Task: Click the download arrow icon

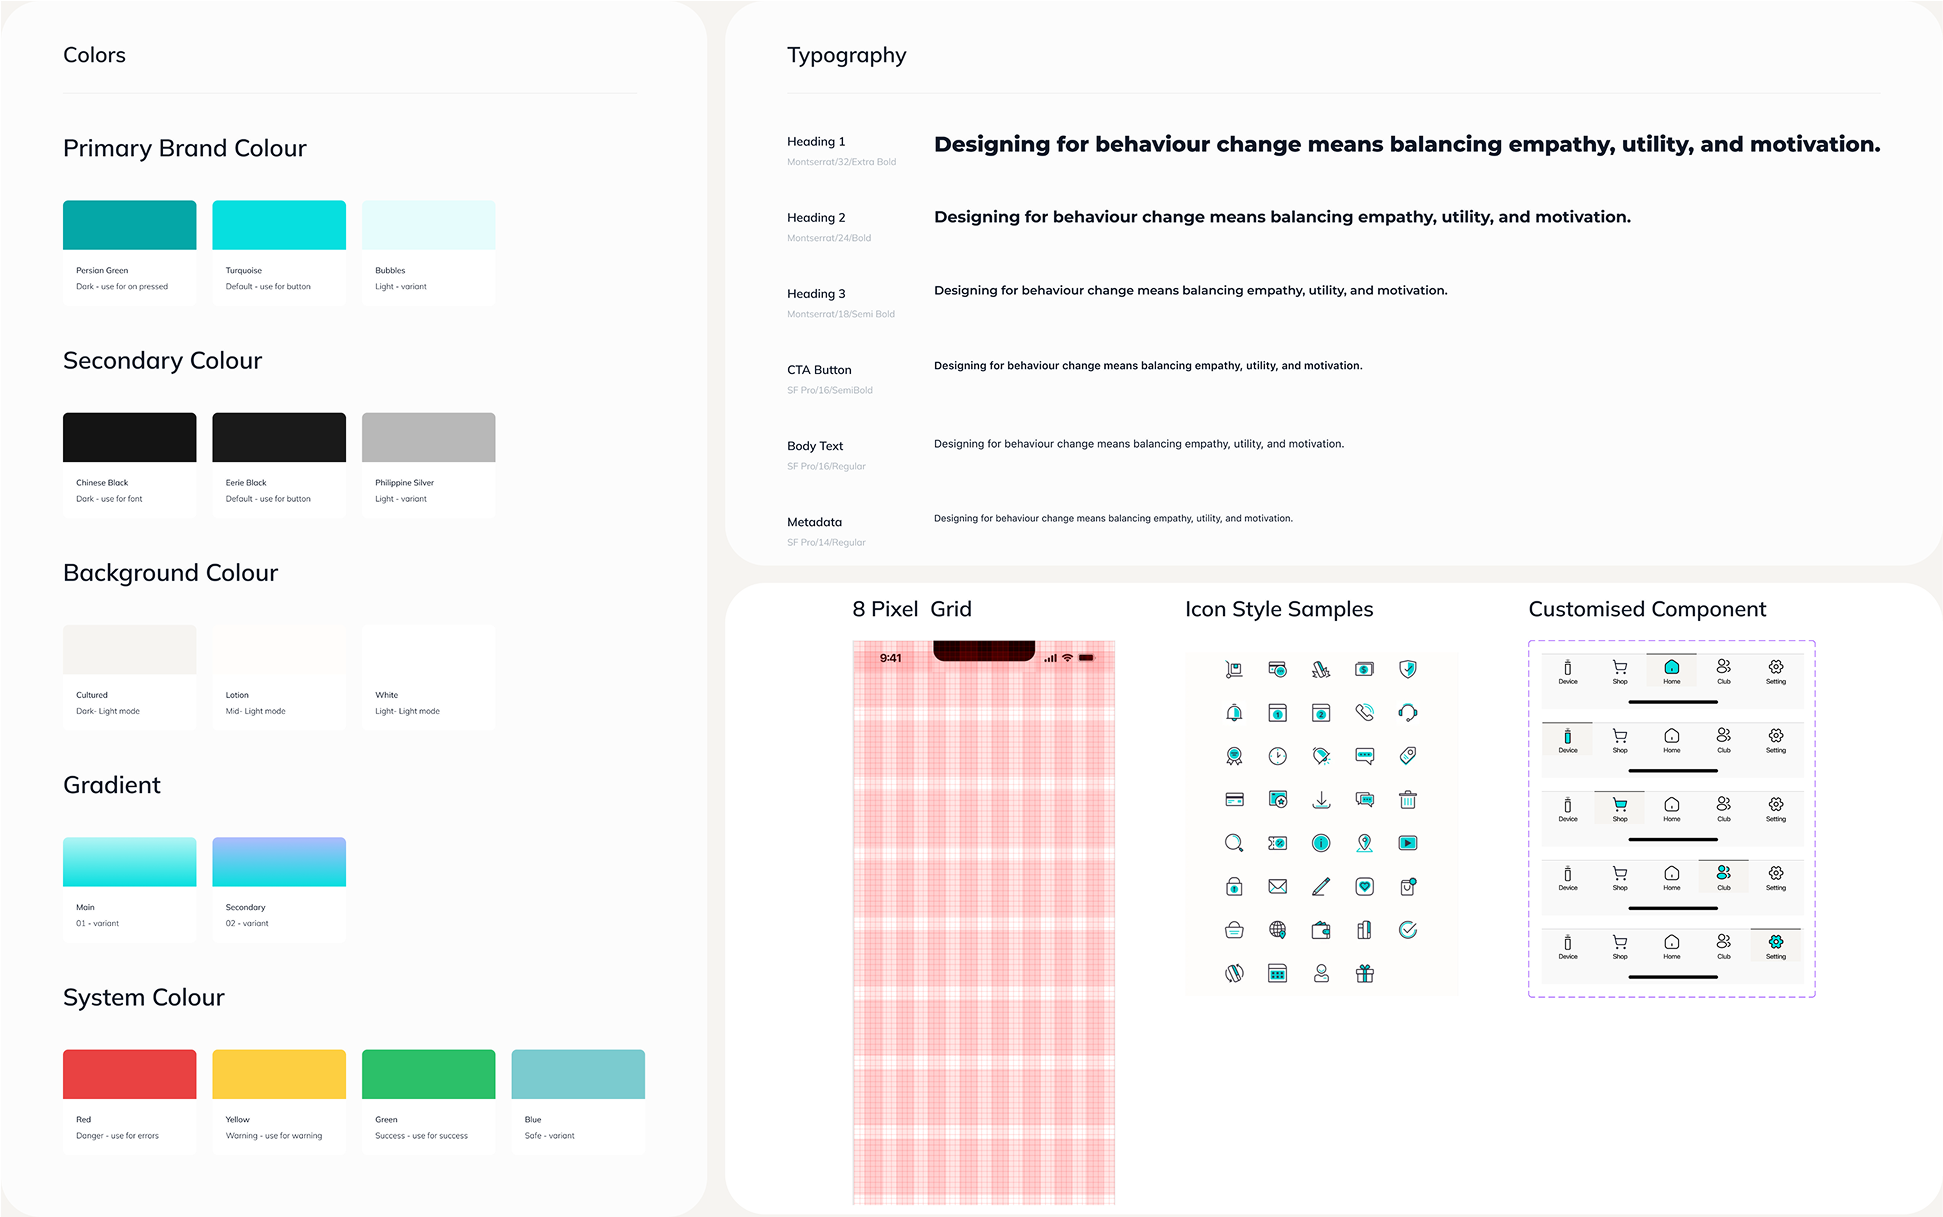Action: [x=1321, y=800]
